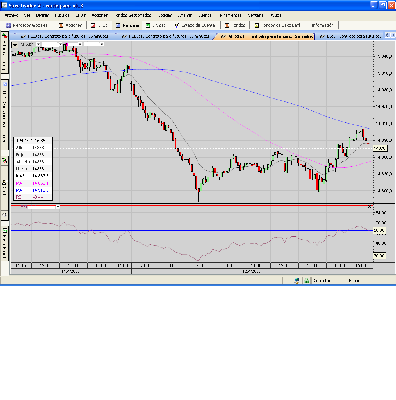Select the blue horizontal level line in the indicator panel
The image size is (396, 400).
192,230
